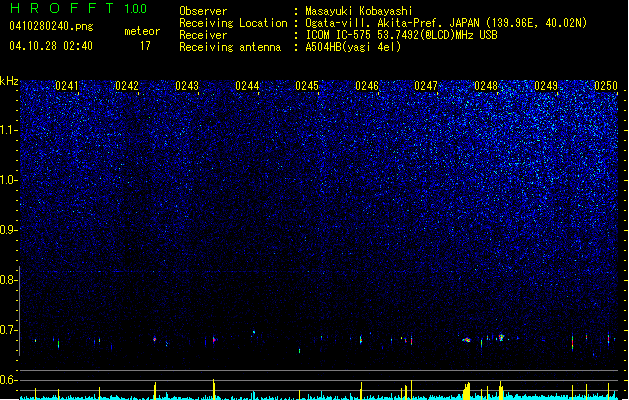Viewport: 629px width, 400px height.
Task: Click the Receiver label
Action: (x=203, y=35)
